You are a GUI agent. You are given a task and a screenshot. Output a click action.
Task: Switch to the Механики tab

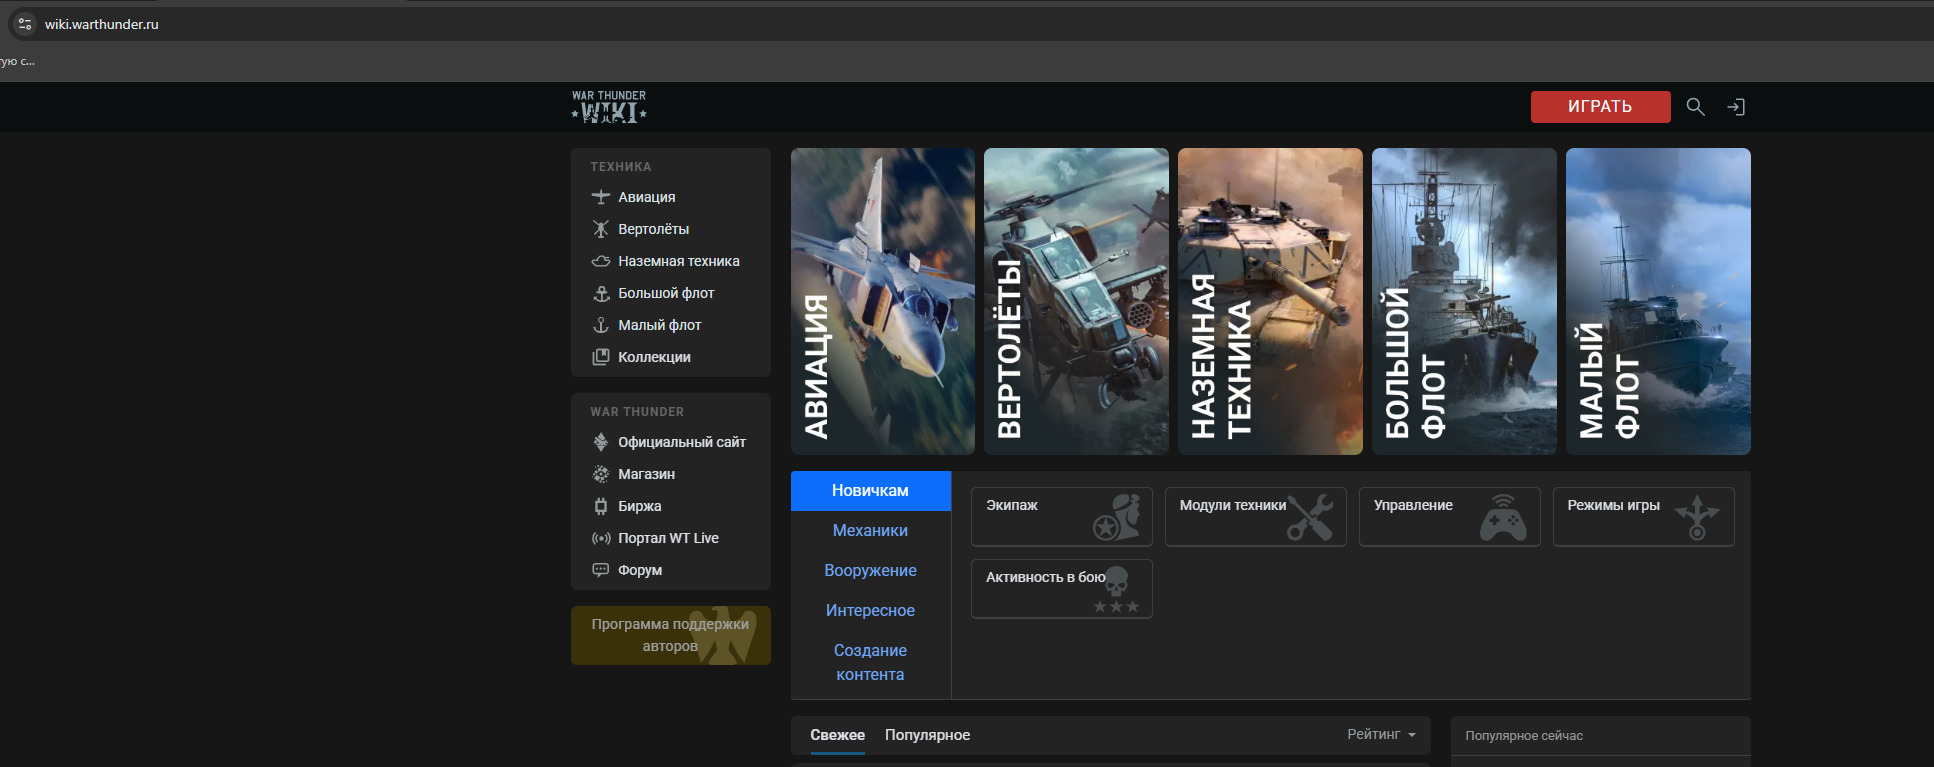[x=870, y=531]
